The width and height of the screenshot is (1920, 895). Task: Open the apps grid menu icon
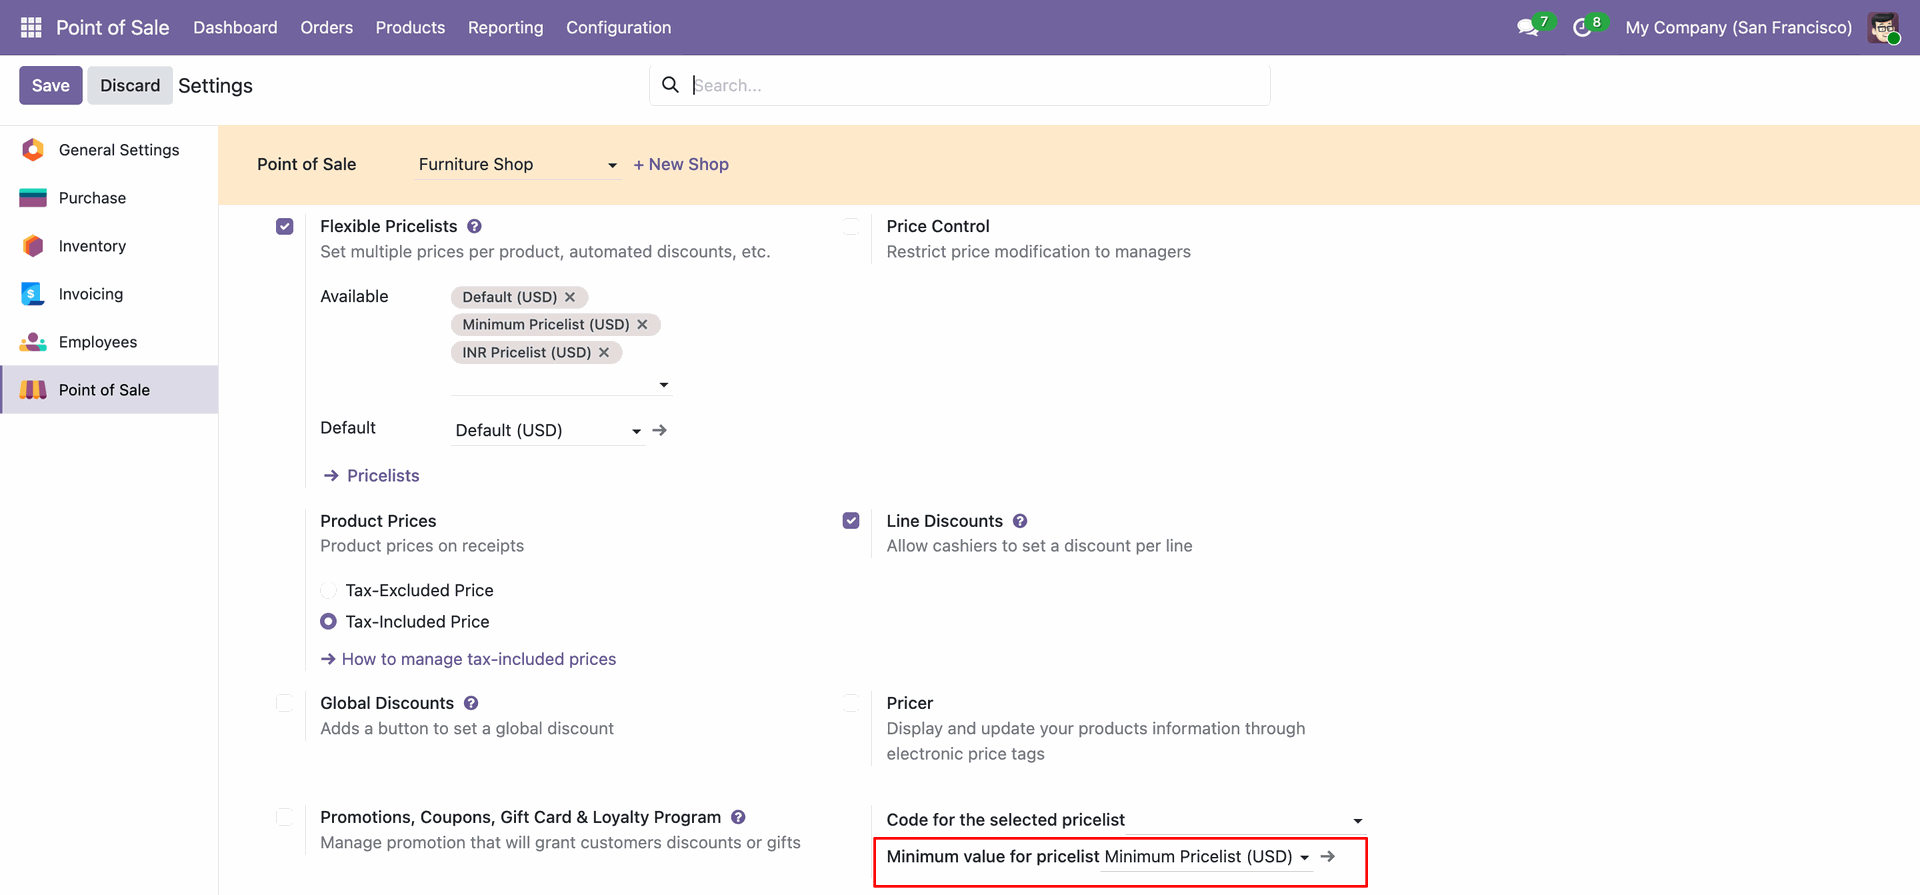click(31, 27)
